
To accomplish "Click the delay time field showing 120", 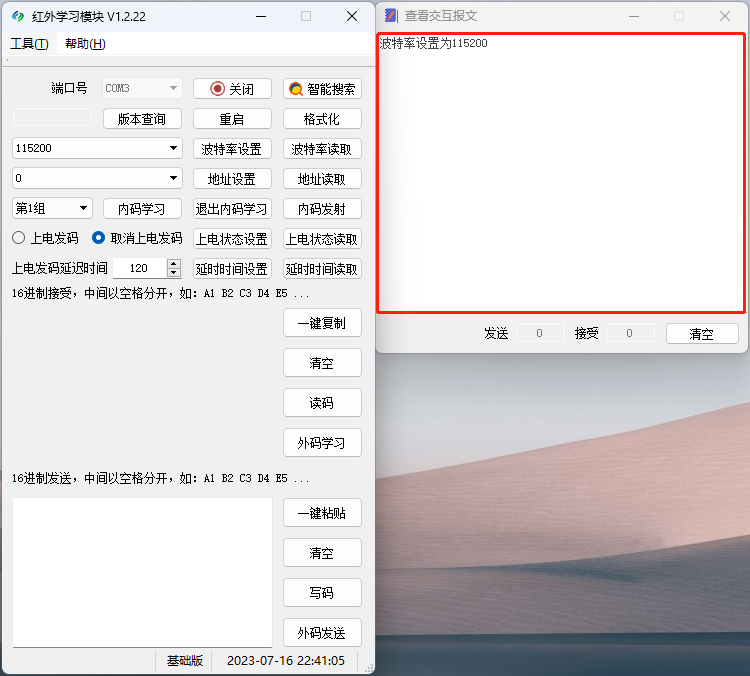I will (x=140, y=268).
